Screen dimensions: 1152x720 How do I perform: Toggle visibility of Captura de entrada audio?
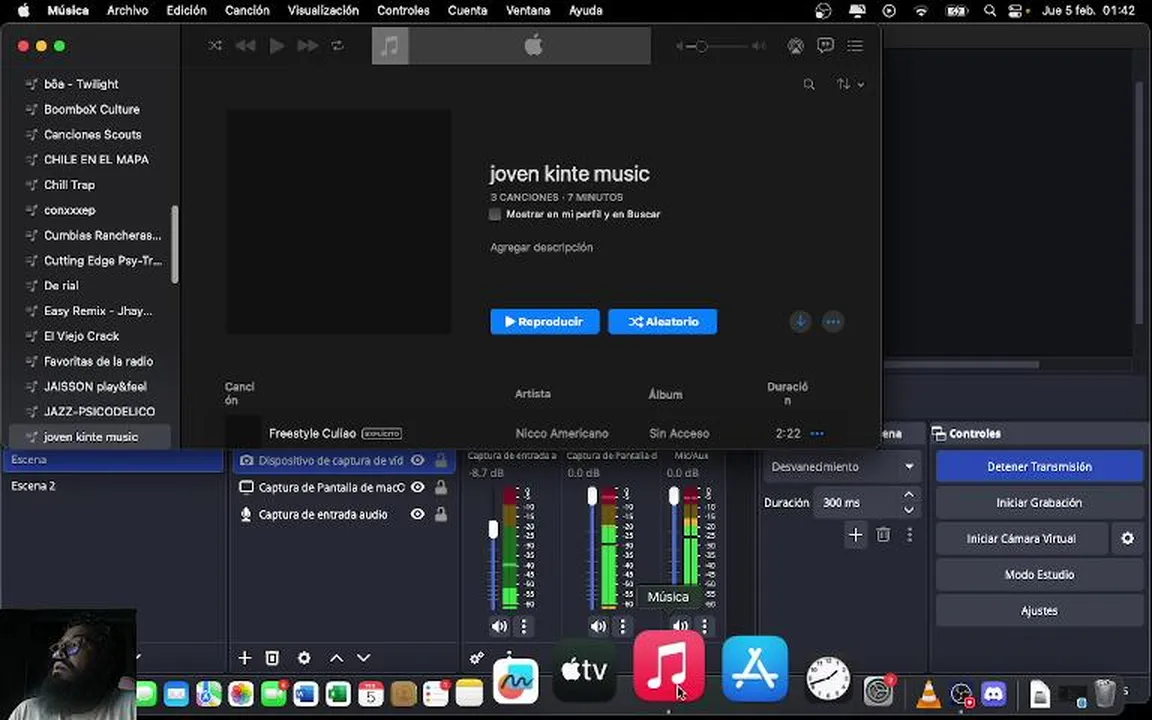(417, 514)
